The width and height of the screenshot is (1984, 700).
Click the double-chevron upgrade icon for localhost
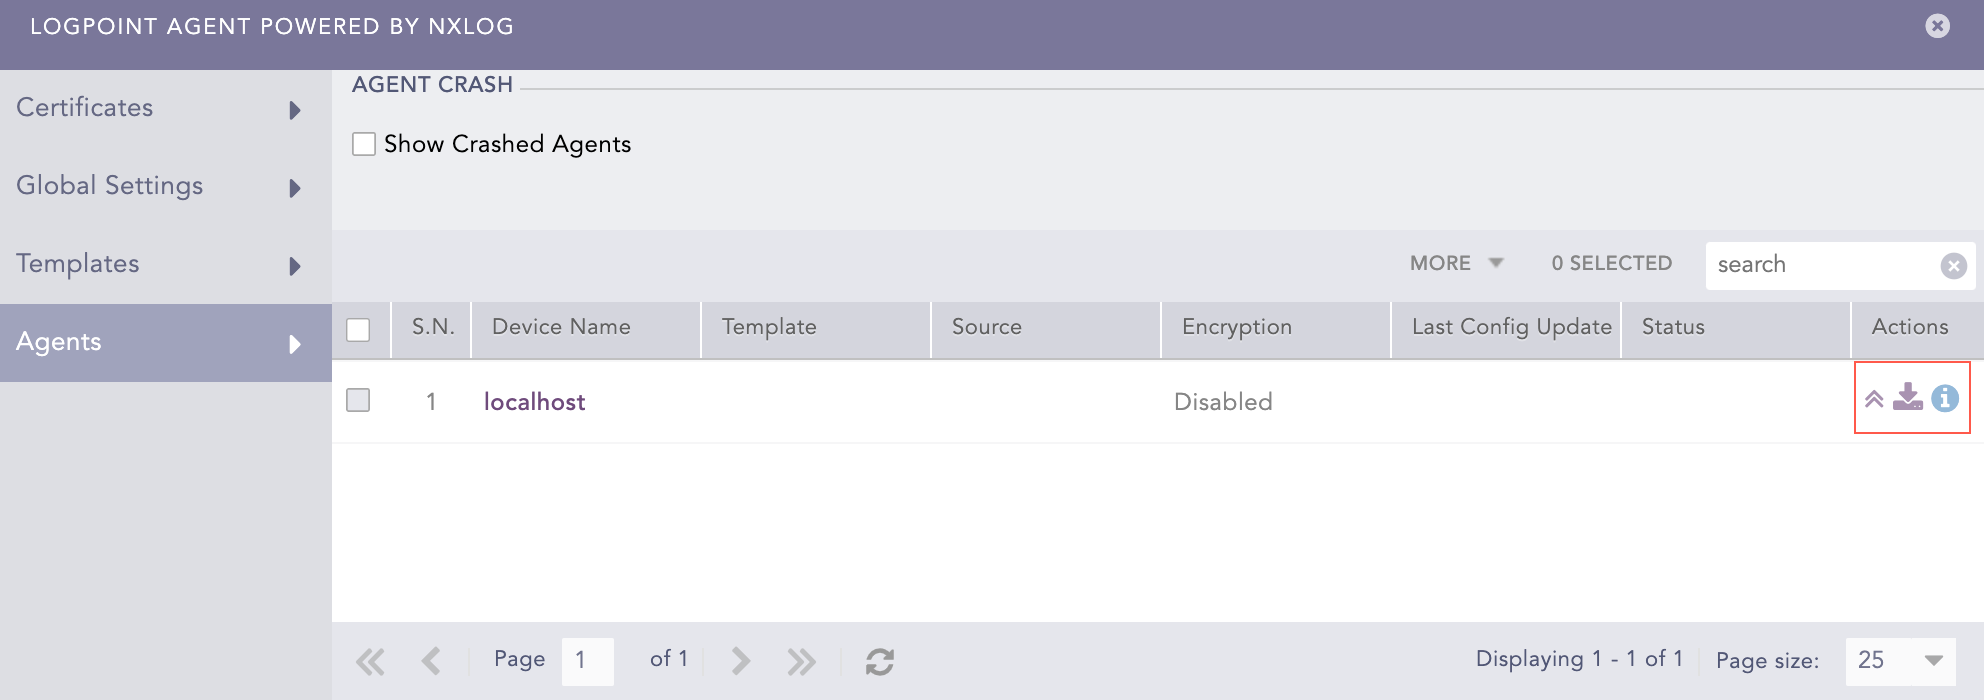pos(1874,399)
